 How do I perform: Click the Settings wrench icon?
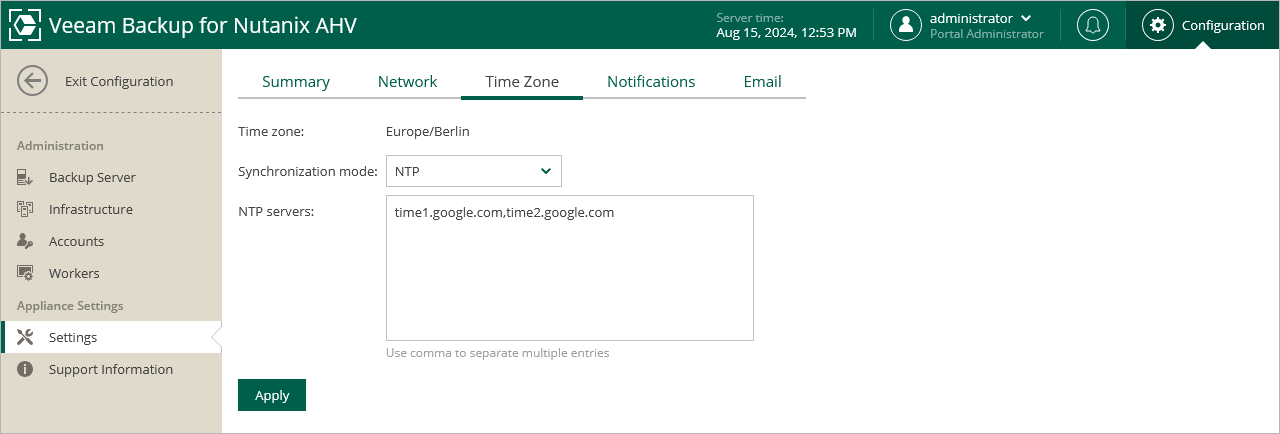click(26, 338)
